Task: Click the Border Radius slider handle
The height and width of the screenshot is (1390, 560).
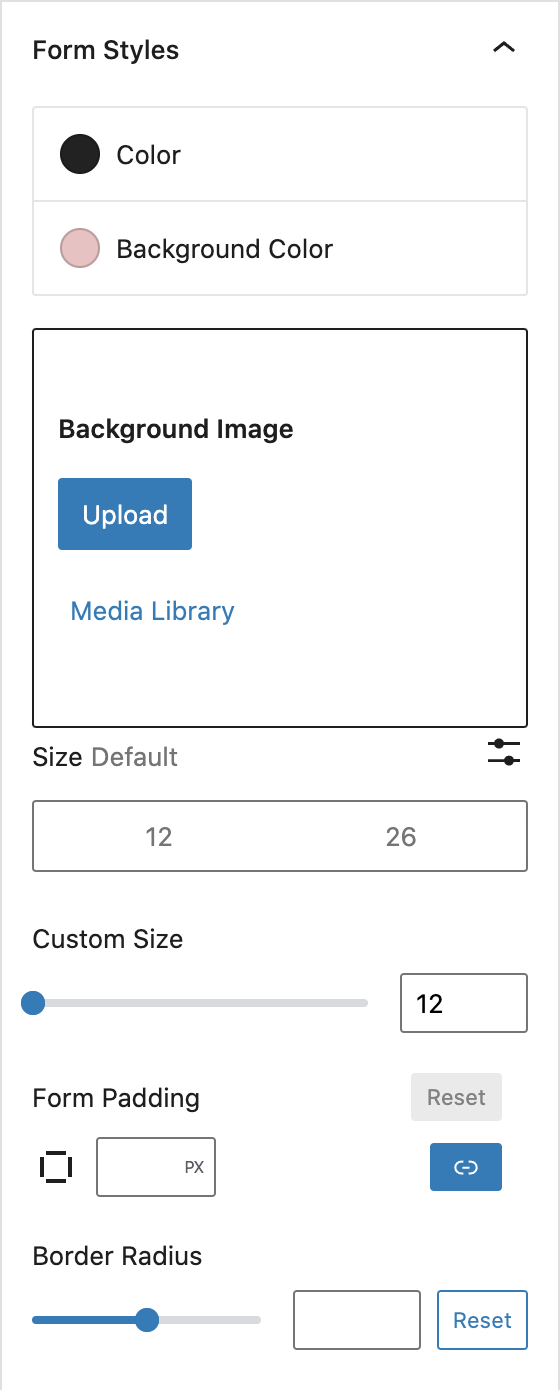Action: point(147,1320)
